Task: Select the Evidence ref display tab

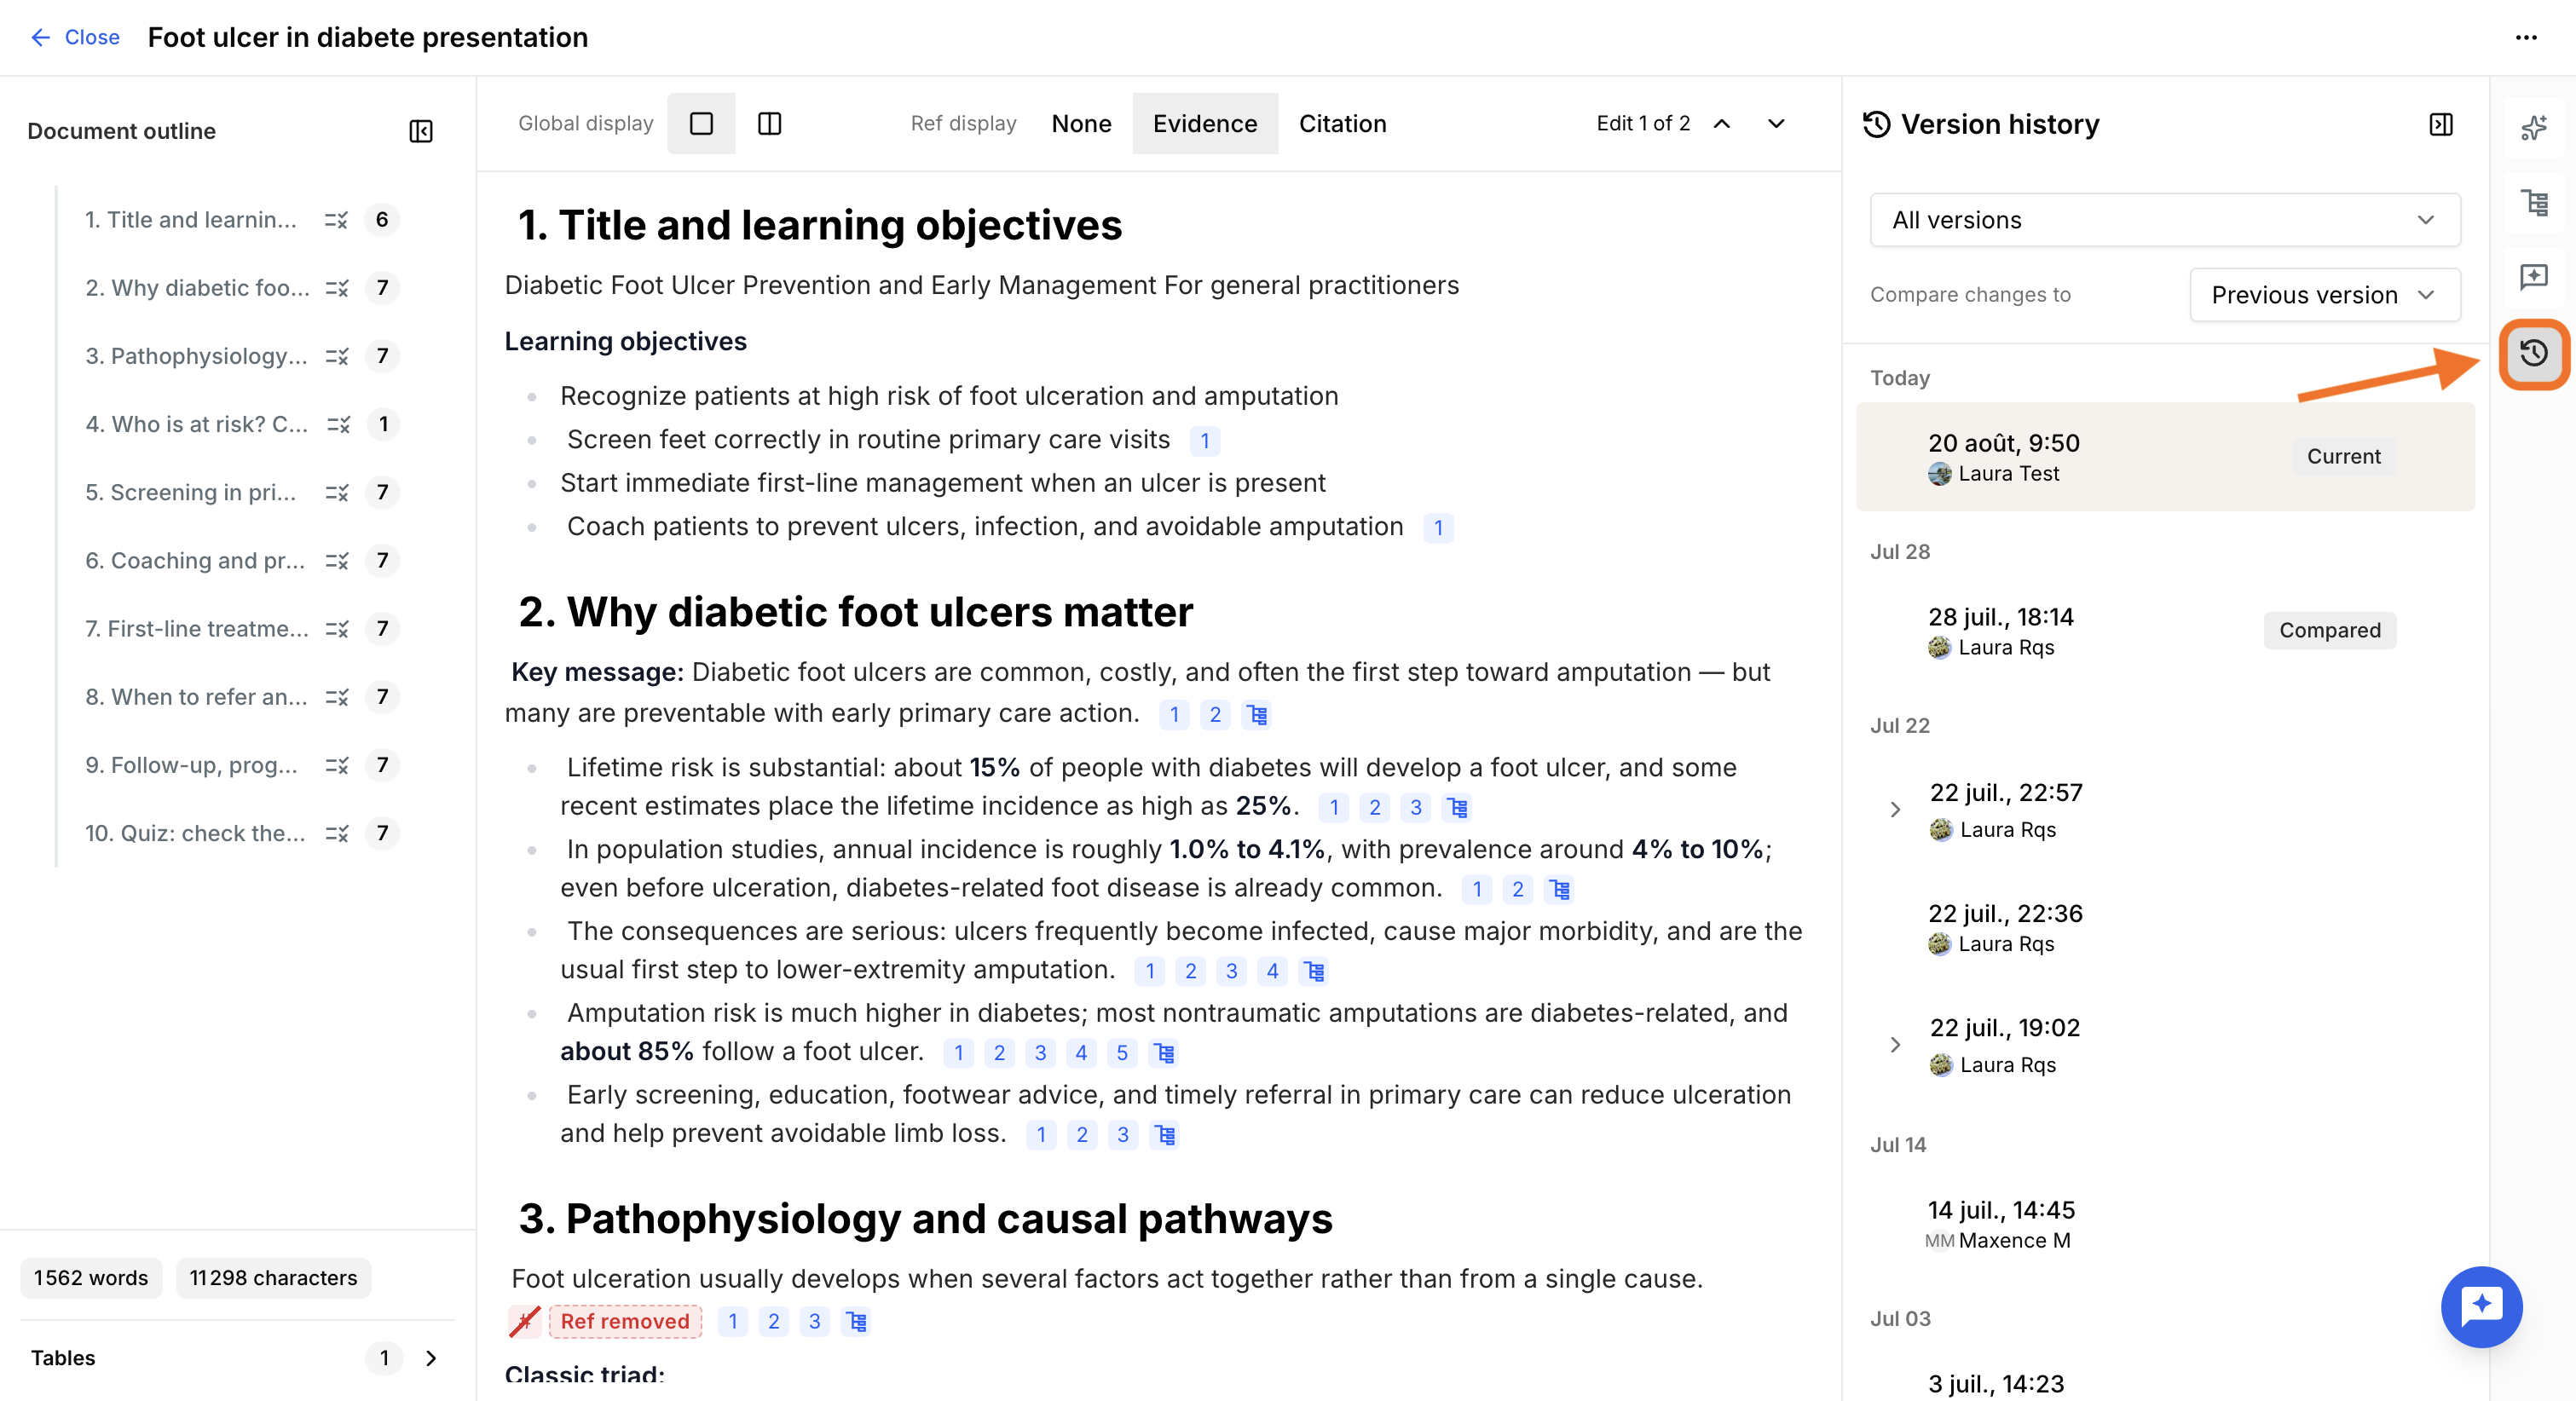Action: (x=1204, y=123)
